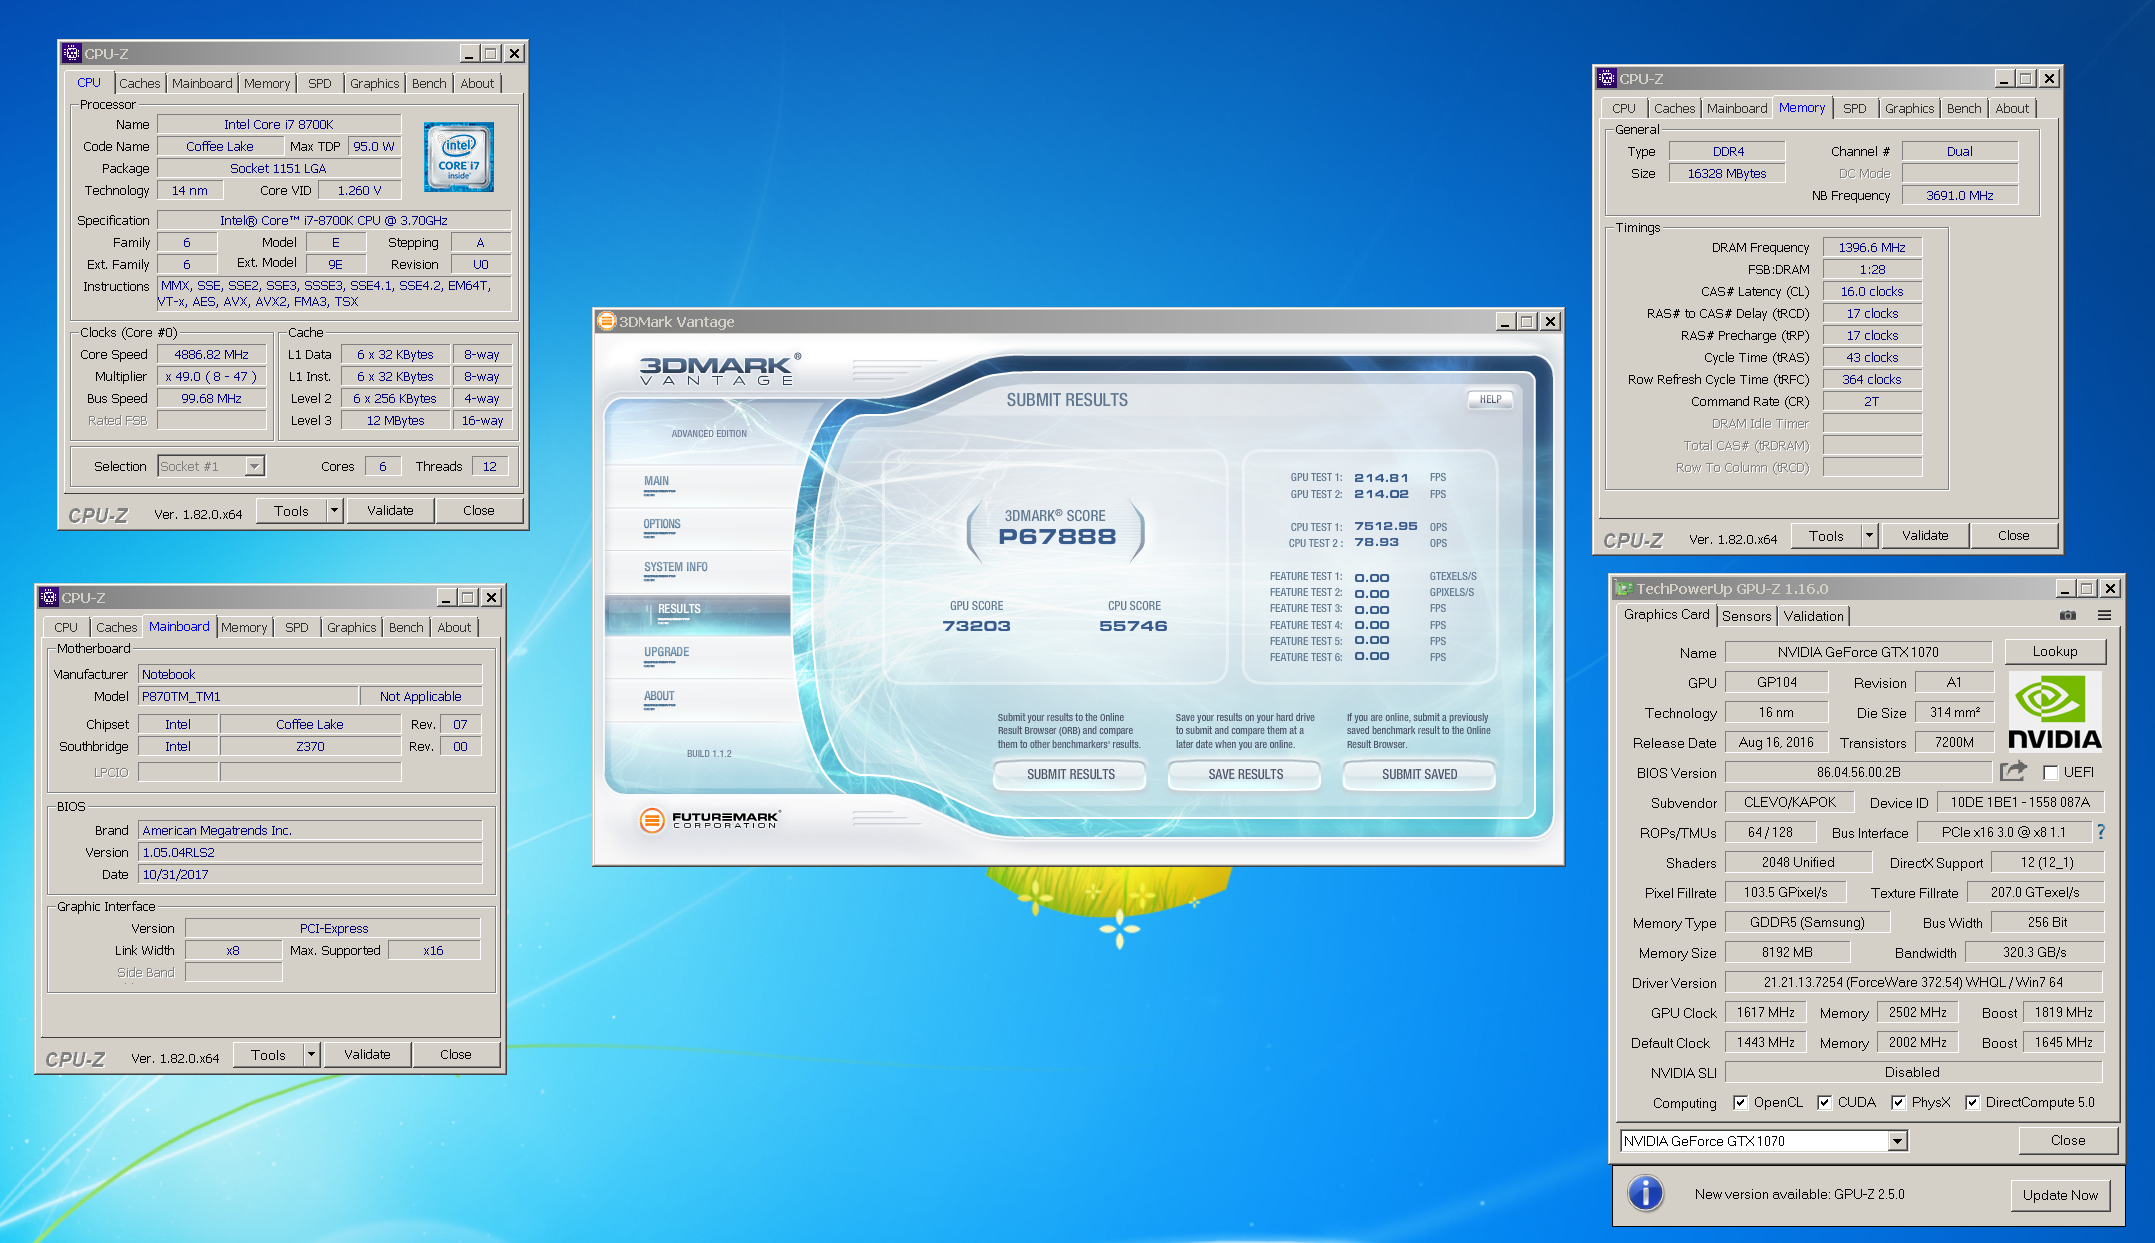Click the GPU-Z info icon in update bar

1646,1193
